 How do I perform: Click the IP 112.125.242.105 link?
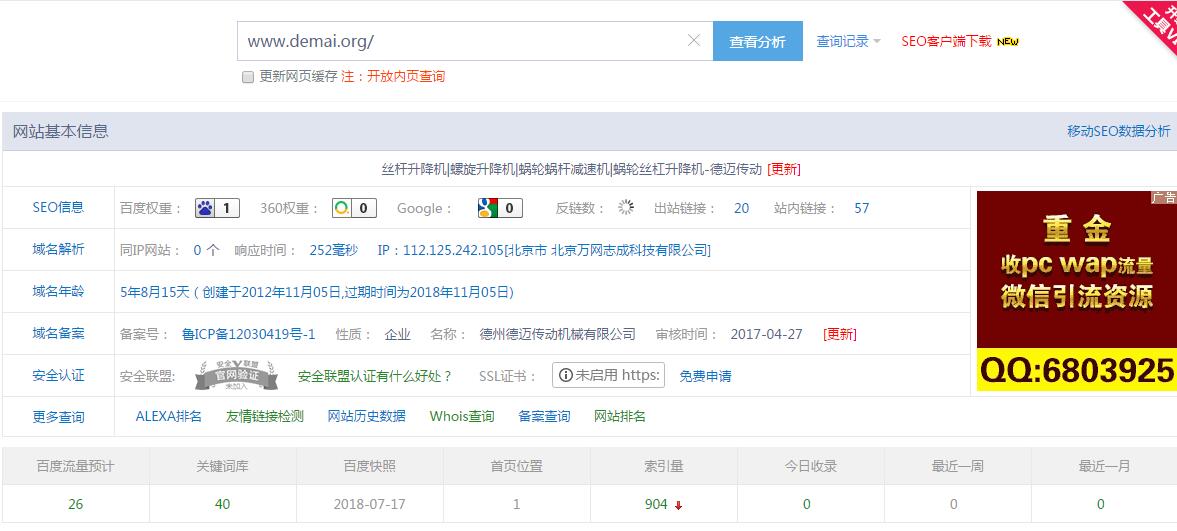(544, 250)
